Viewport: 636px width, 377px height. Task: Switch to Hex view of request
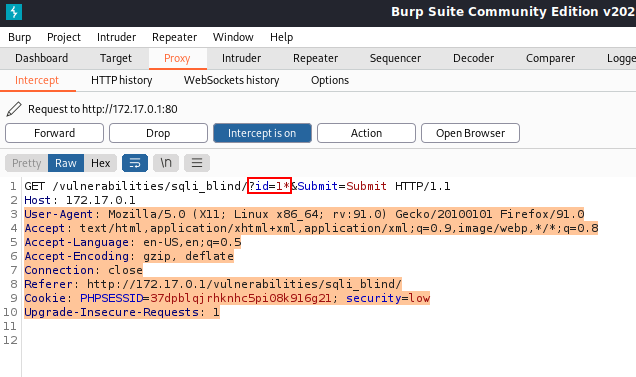coord(101,163)
